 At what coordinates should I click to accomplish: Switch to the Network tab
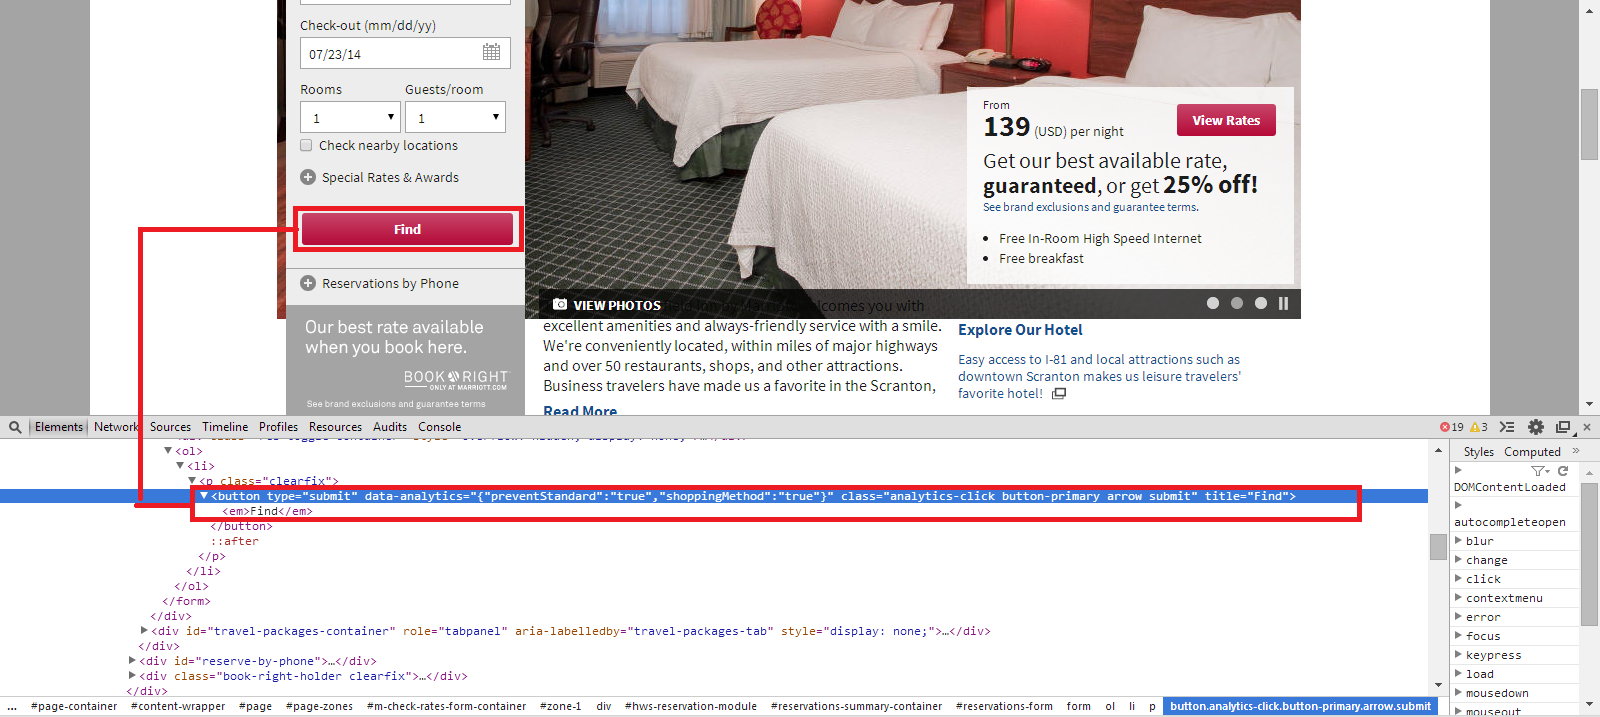pyautogui.click(x=116, y=427)
